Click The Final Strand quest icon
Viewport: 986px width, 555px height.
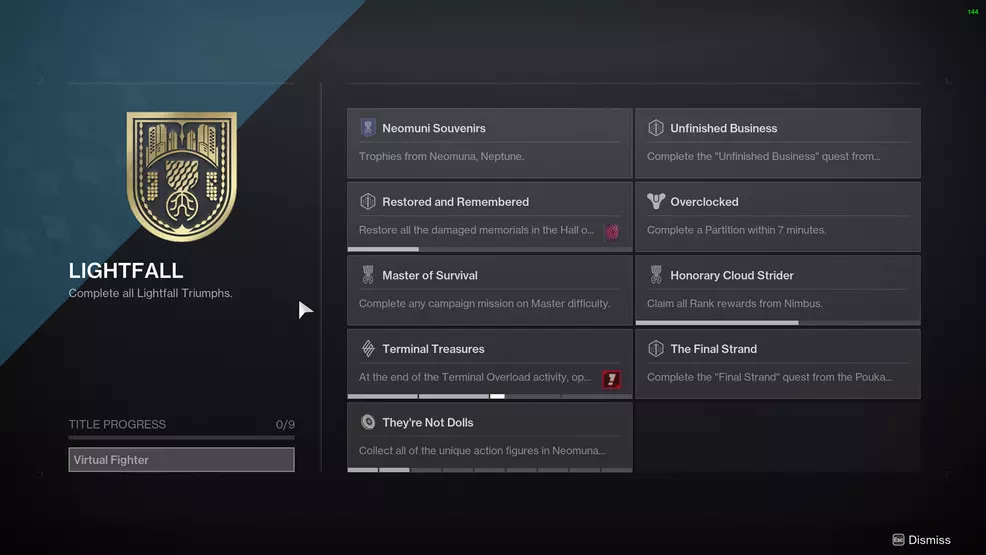coord(656,349)
